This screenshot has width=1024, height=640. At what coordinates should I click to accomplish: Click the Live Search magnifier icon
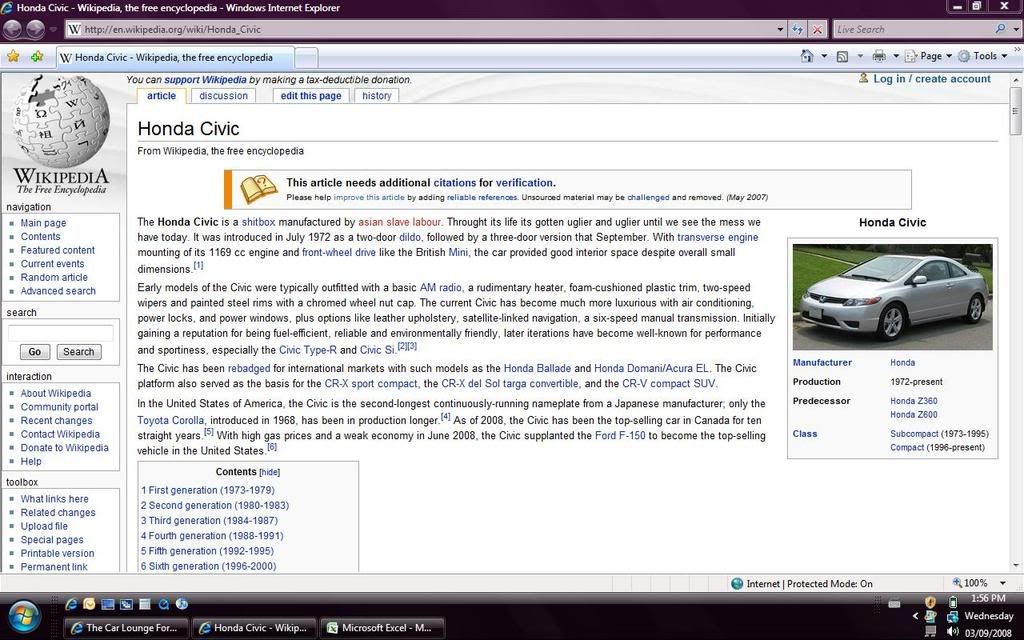(x=1001, y=30)
